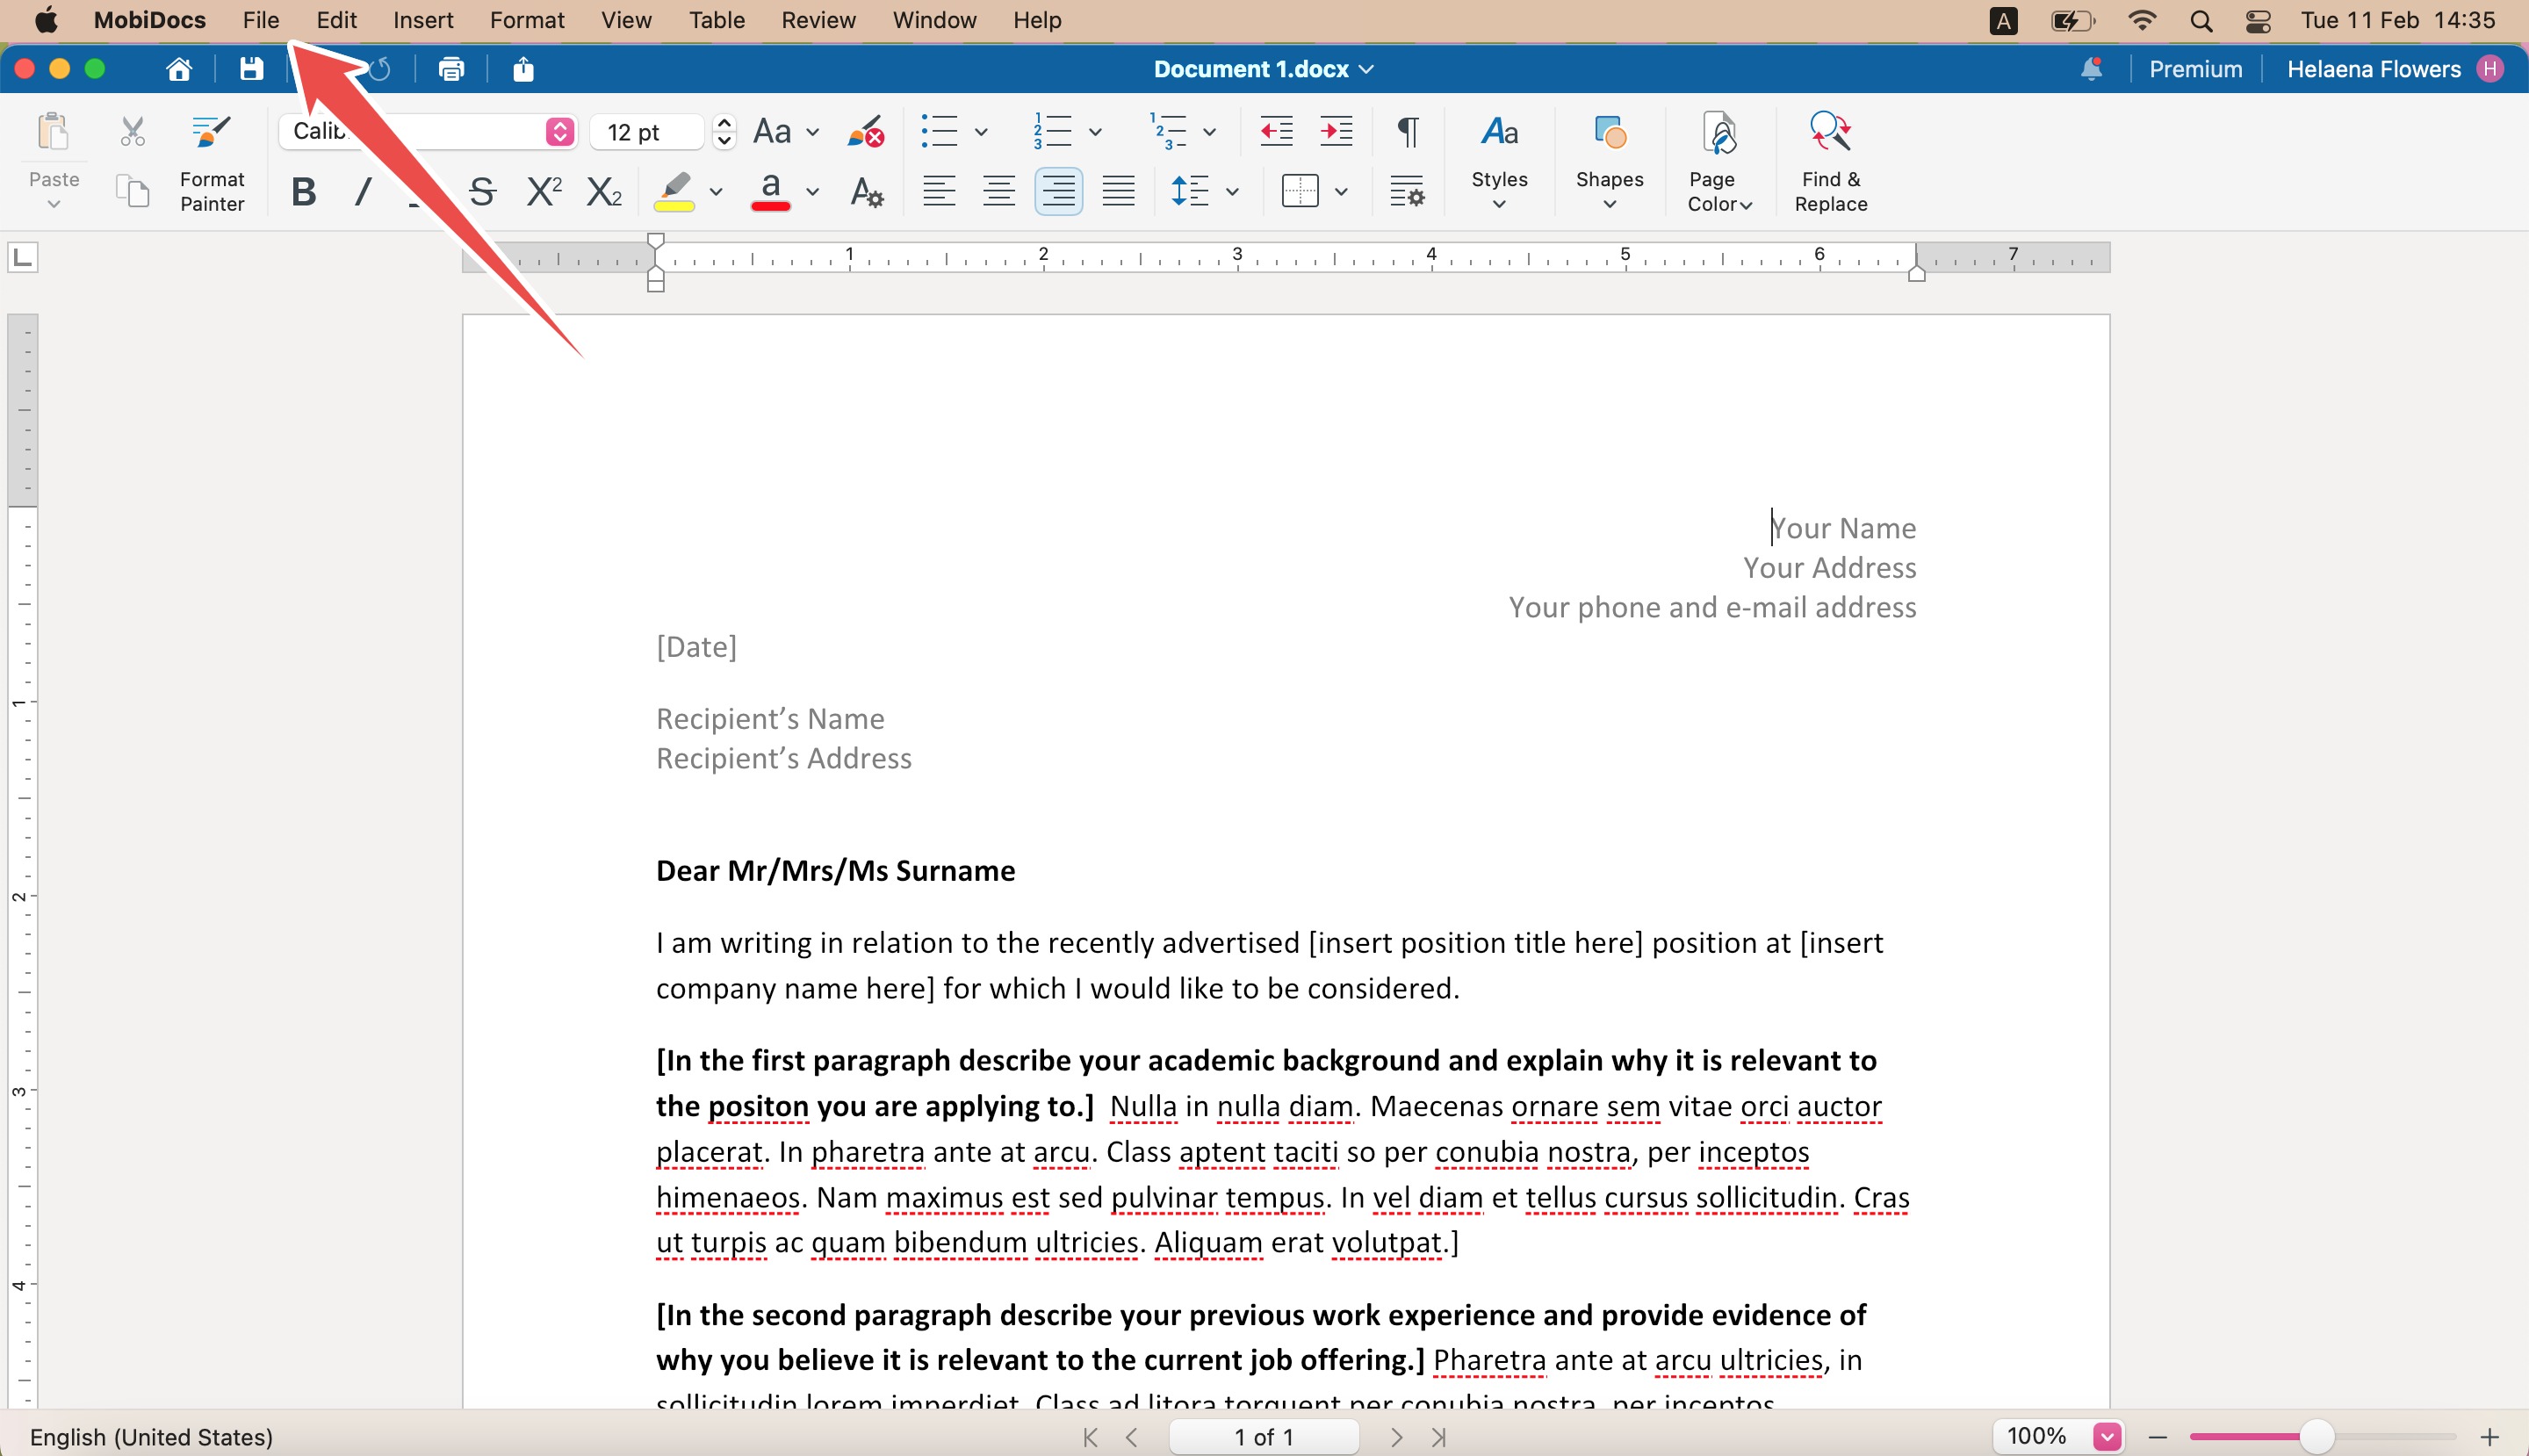
Task: Open the Document 1.docx title menu
Action: [x=1264, y=69]
